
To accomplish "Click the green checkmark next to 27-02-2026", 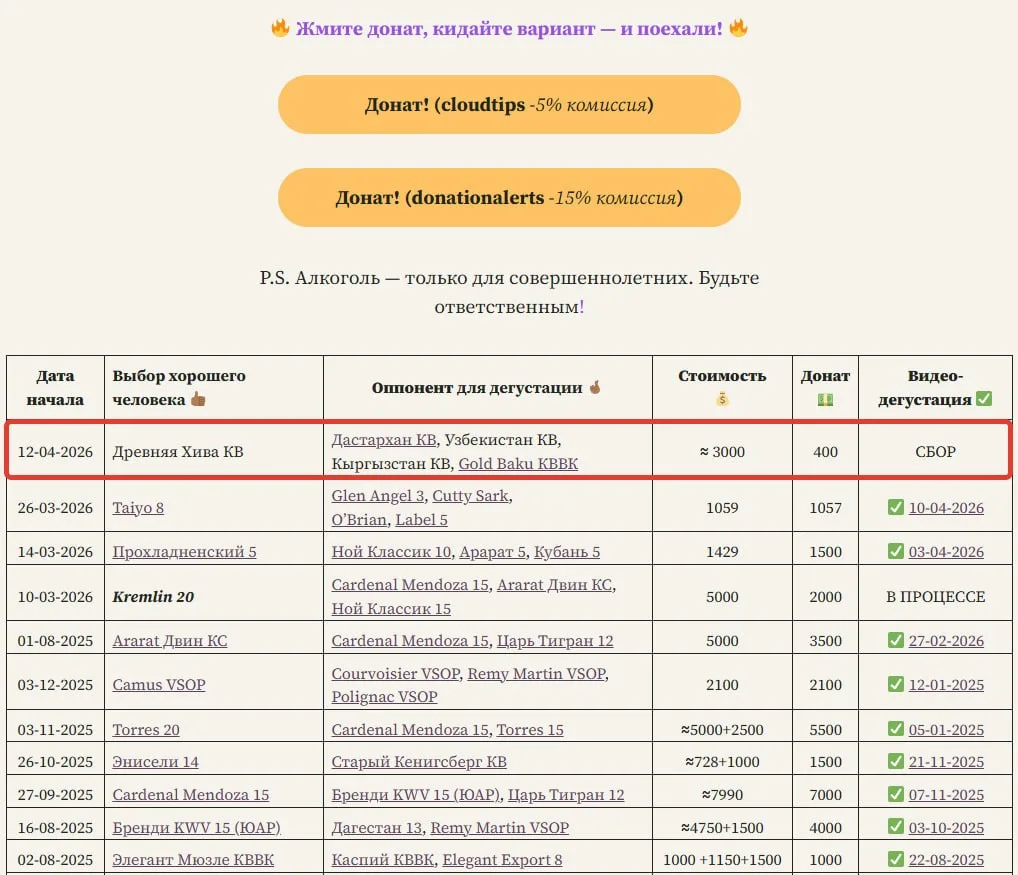I will point(895,639).
